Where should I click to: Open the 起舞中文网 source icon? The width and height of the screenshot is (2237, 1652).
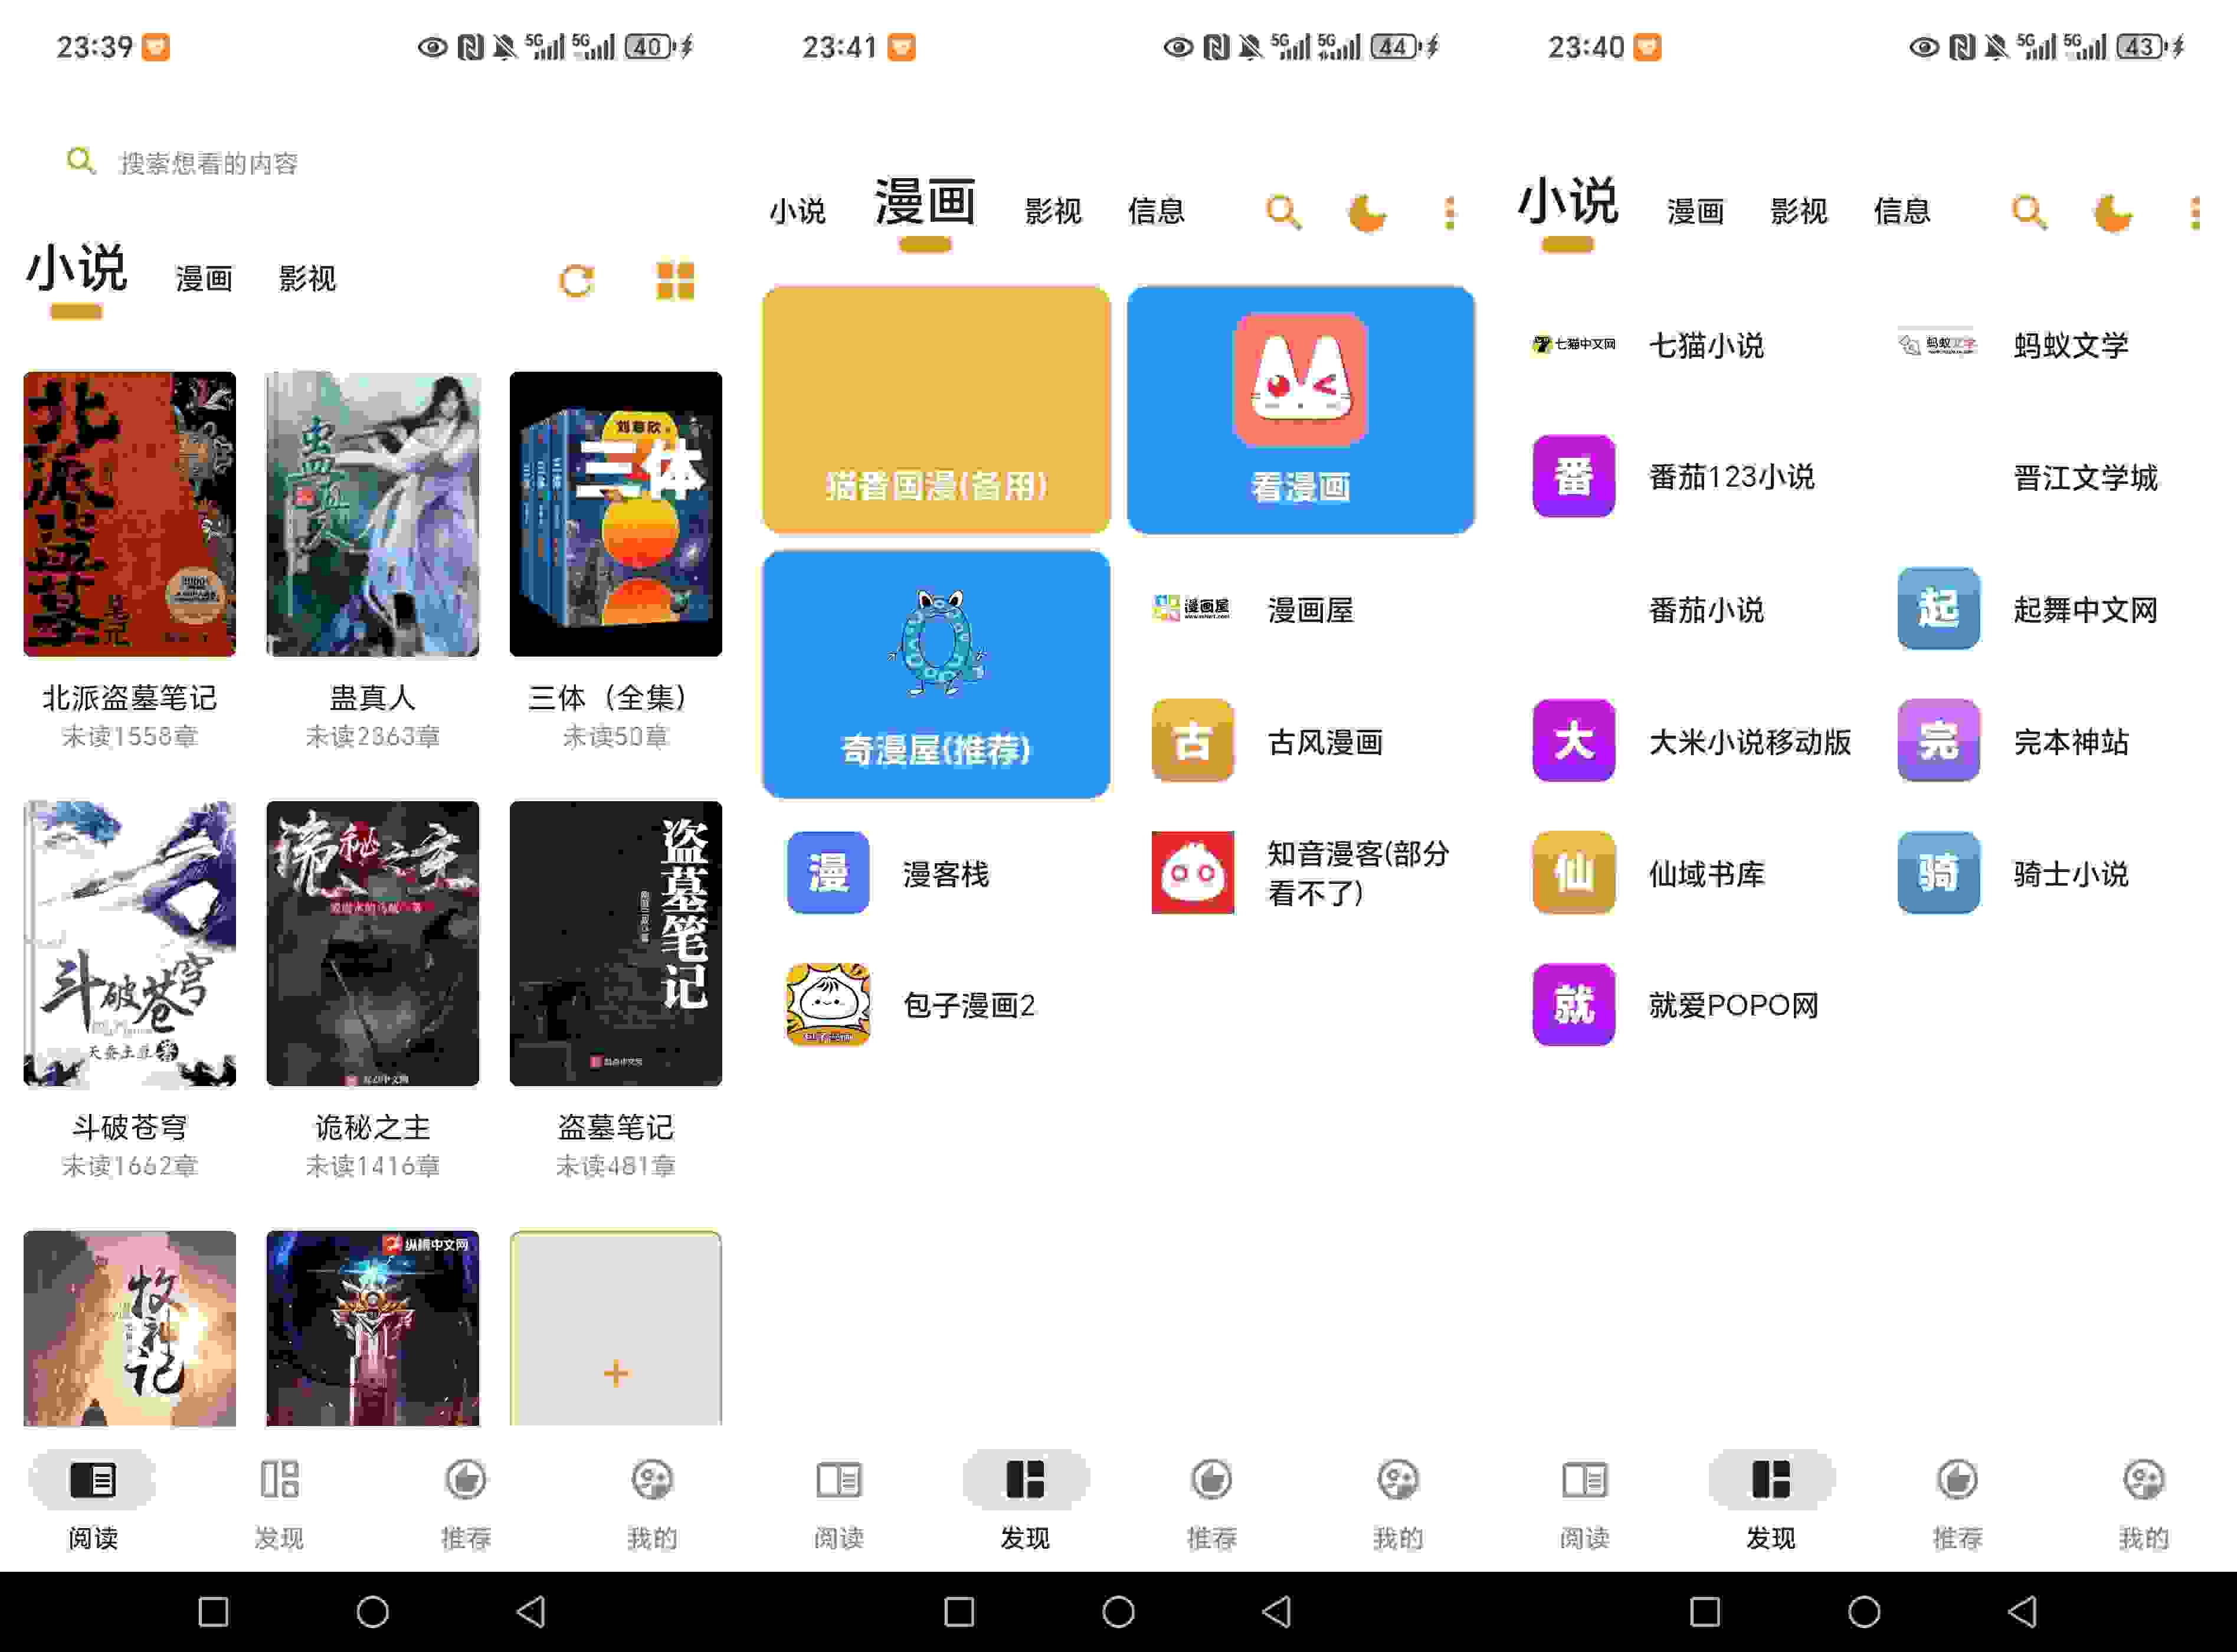tap(1938, 609)
